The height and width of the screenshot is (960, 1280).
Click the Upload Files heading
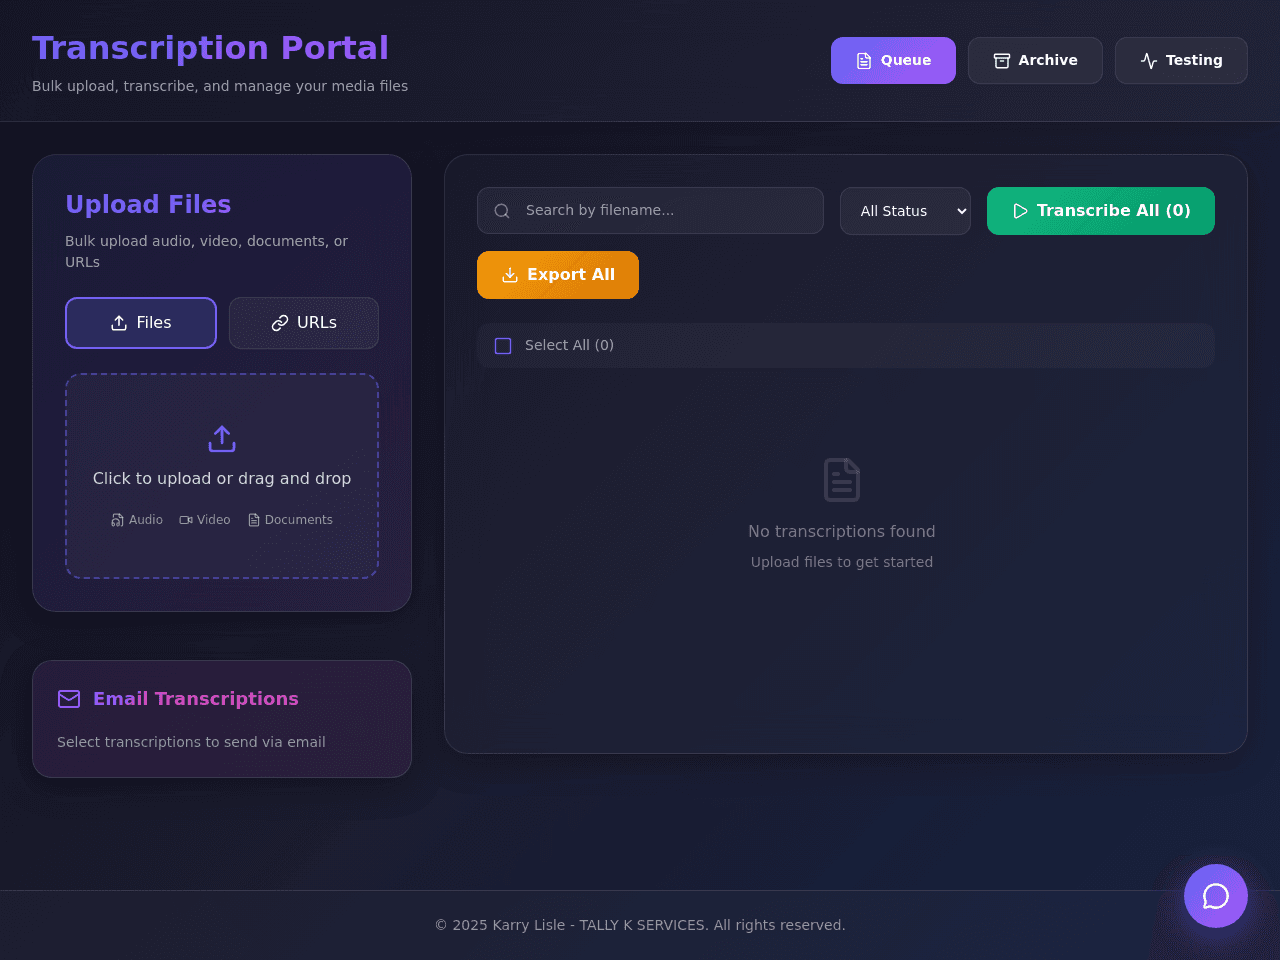click(x=148, y=204)
